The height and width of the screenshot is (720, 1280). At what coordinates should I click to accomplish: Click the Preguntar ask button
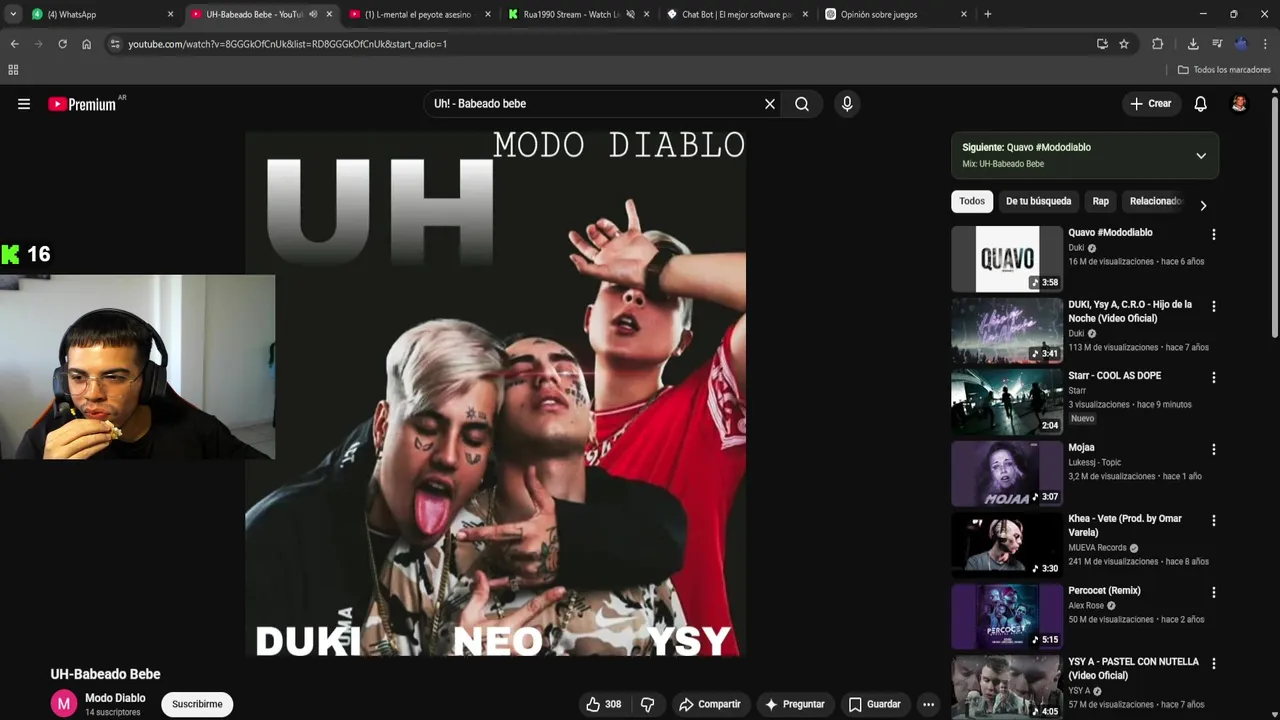coord(795,704)
